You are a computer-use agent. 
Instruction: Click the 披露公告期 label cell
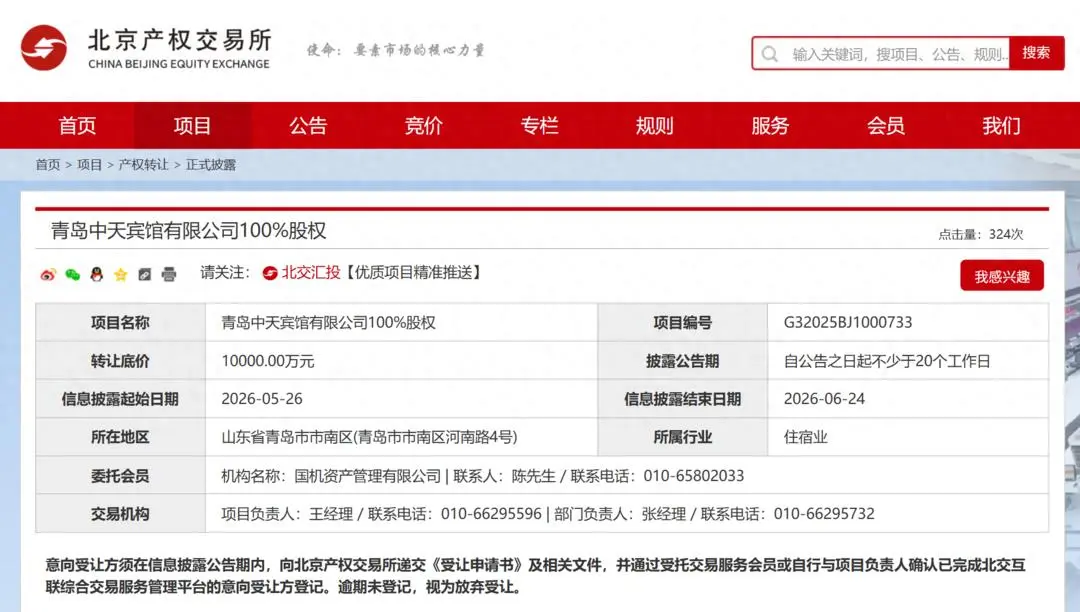(x=683, y=361)
